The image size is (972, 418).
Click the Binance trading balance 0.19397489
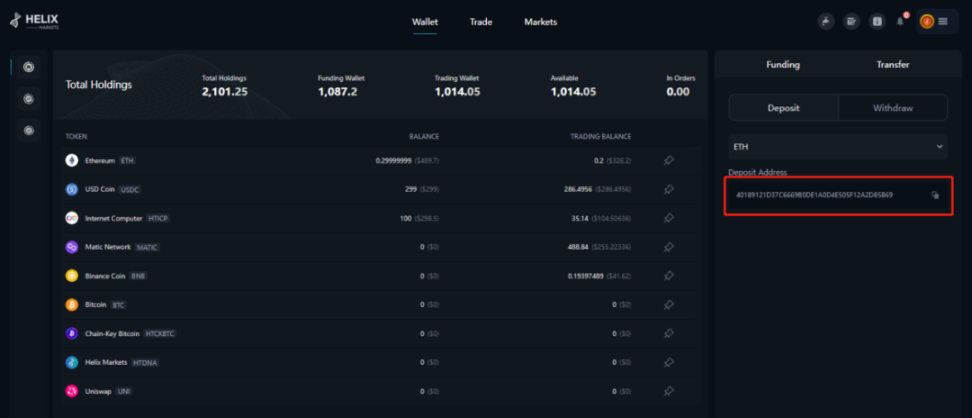coord(586,276)
